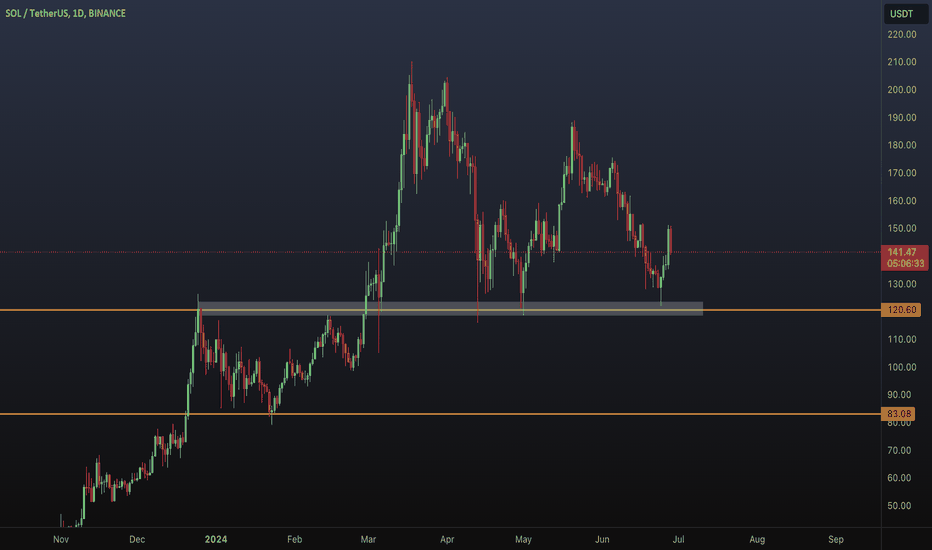Screen dimensions: 932x550
Task: Click the Jun label on time axis
Action: point(602,540)
